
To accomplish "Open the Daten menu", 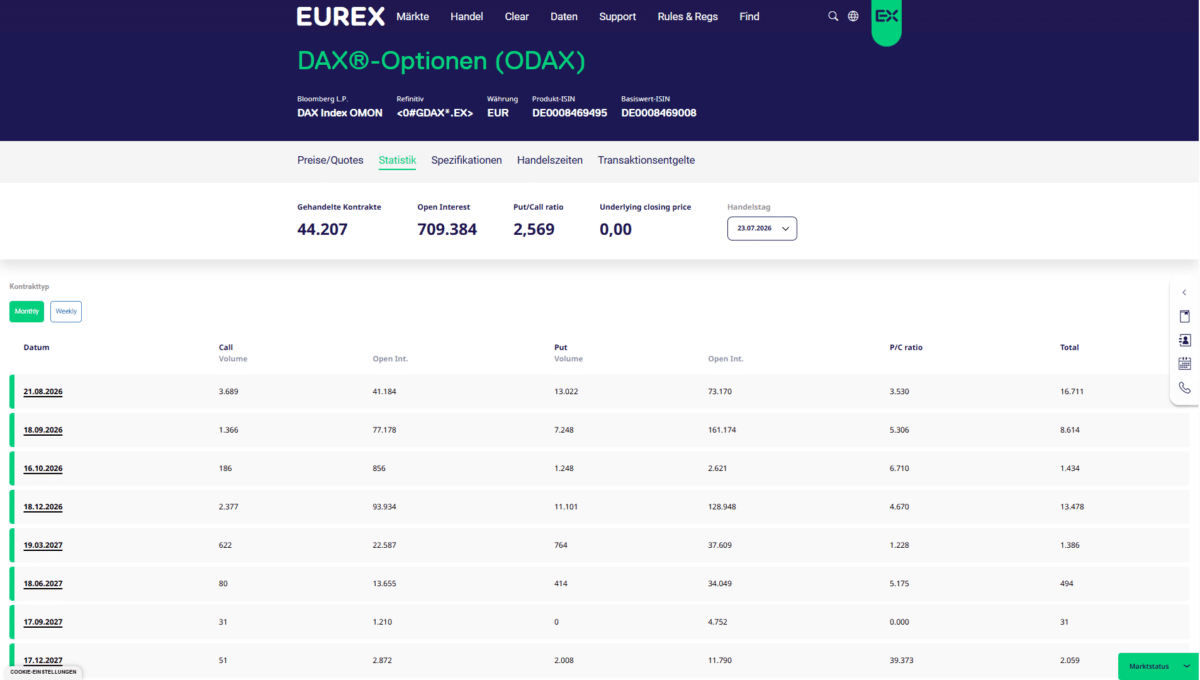I will (x=564, y=17).
